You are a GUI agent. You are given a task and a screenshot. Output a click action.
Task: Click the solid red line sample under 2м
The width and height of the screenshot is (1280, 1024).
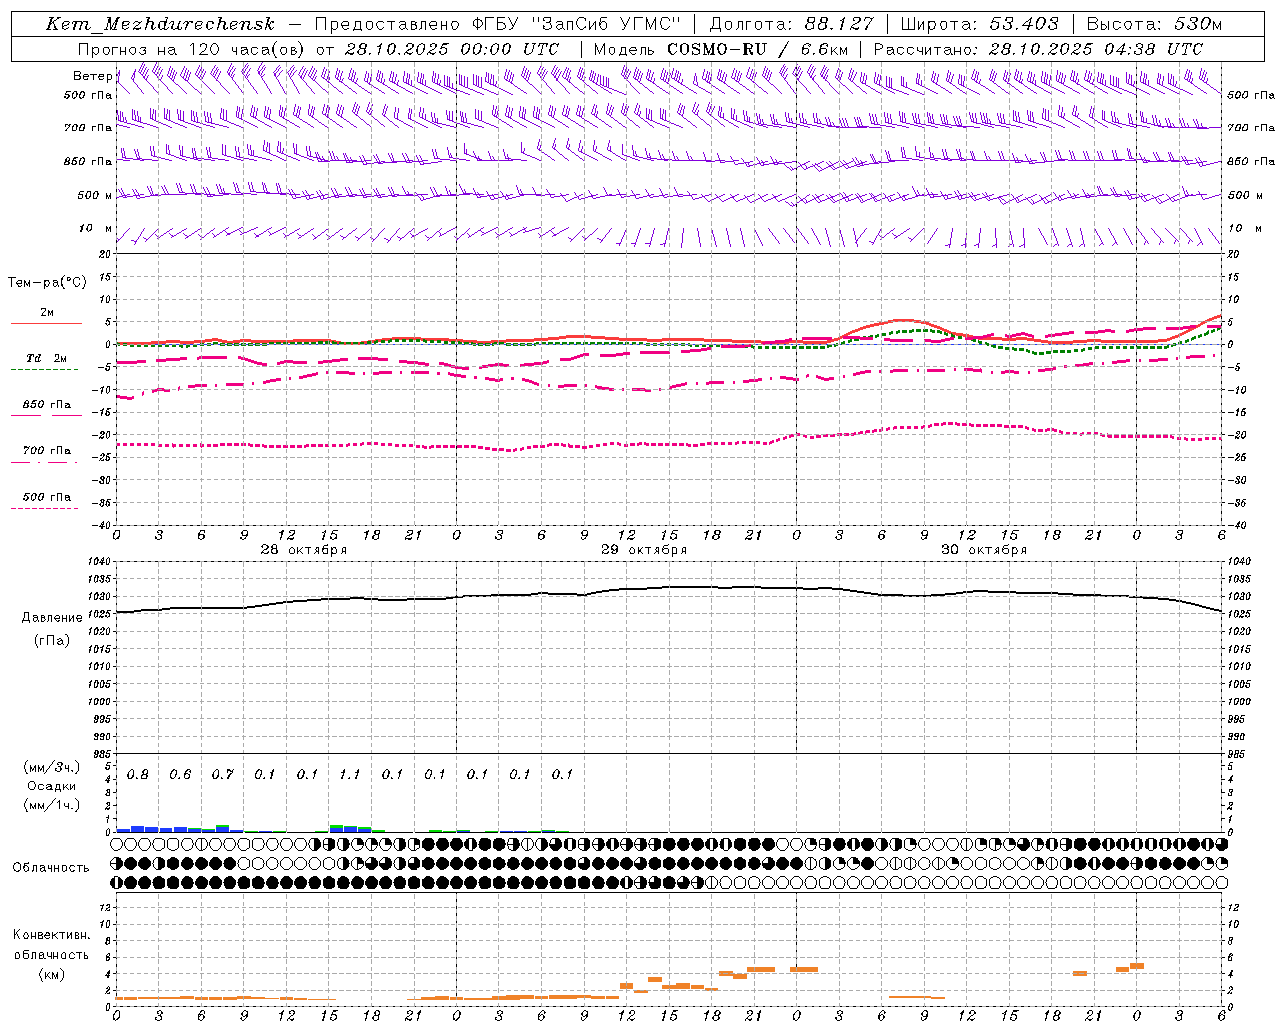tap(46, 323)
